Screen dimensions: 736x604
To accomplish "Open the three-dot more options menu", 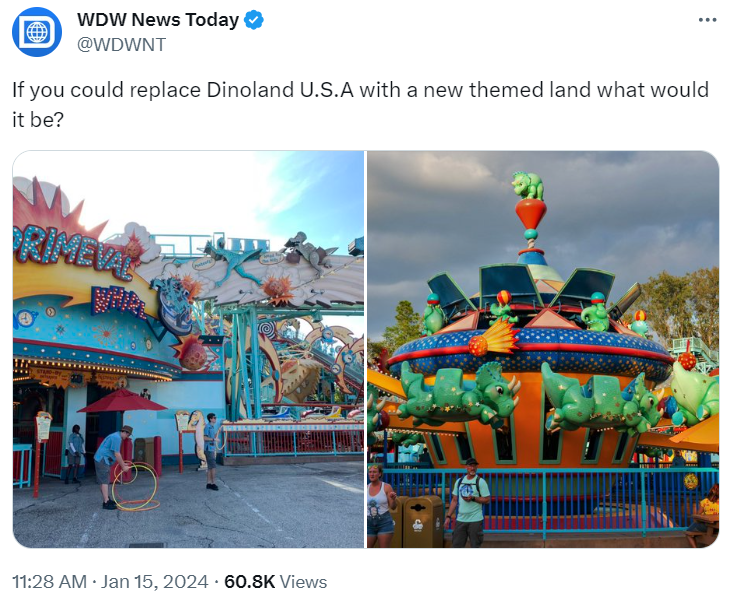I will [707, 20].
